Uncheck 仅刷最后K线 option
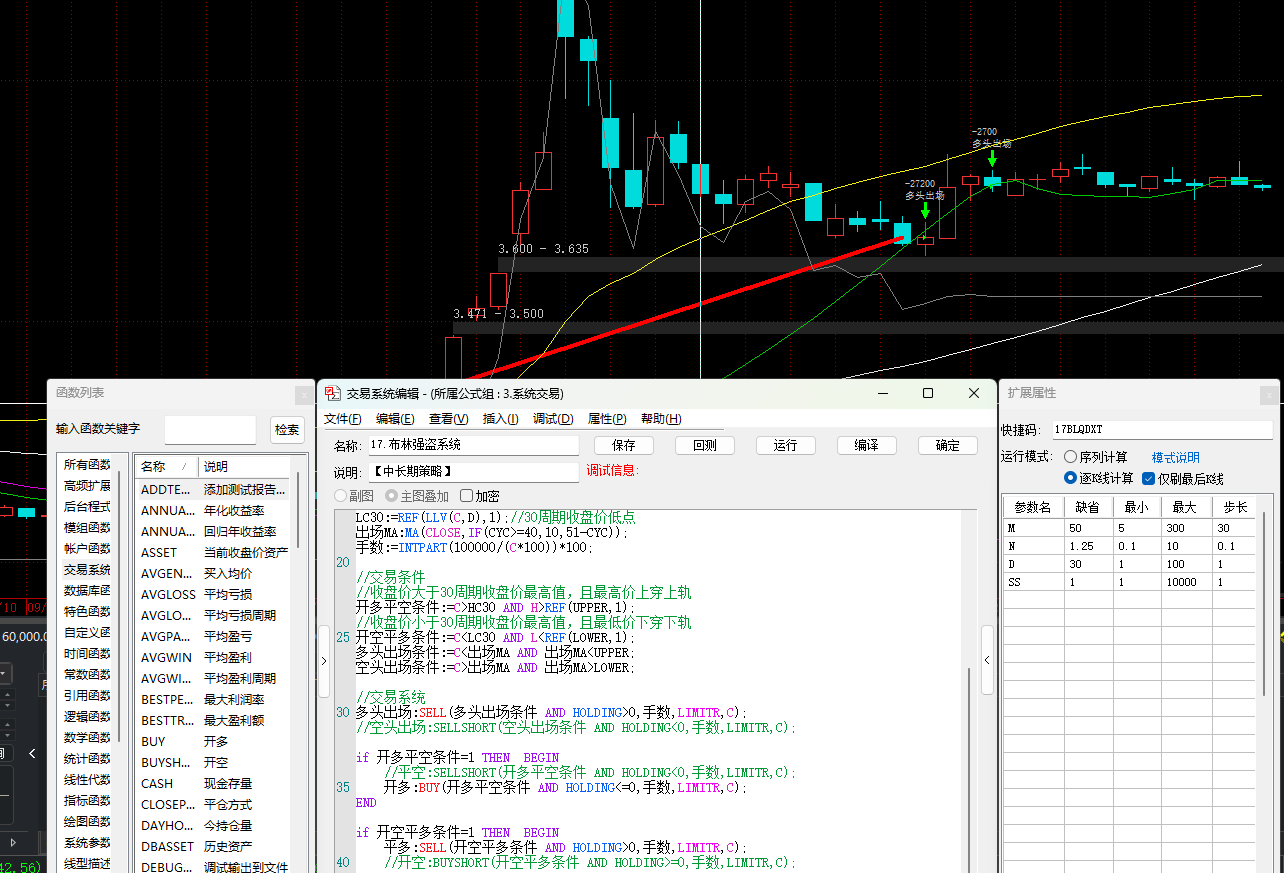 [1148, 479]
